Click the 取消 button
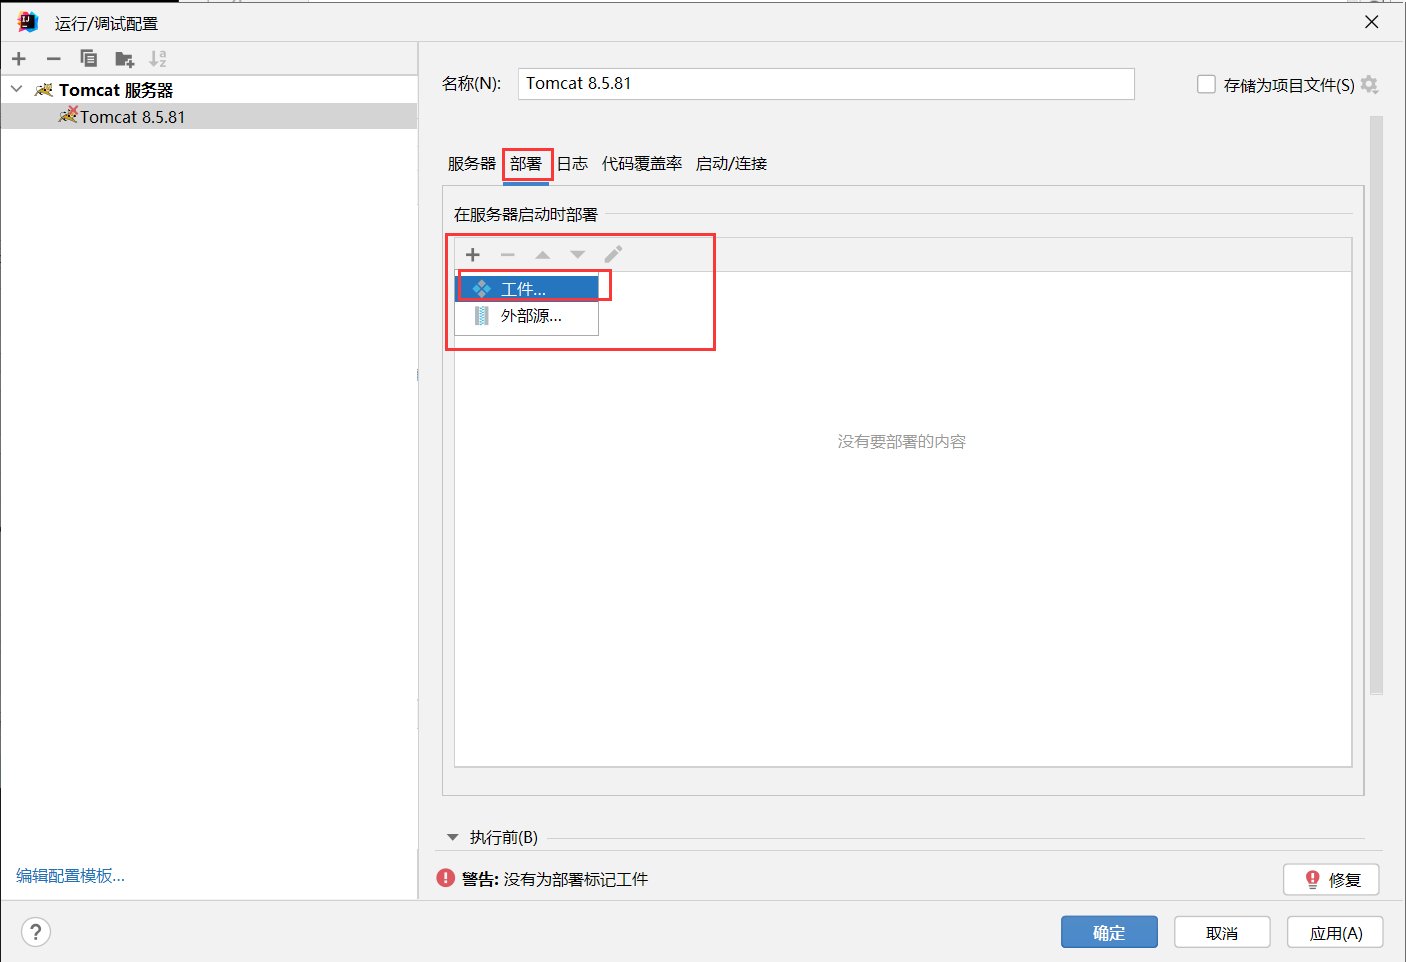The image size is (1406, 962). point(1222,932)
